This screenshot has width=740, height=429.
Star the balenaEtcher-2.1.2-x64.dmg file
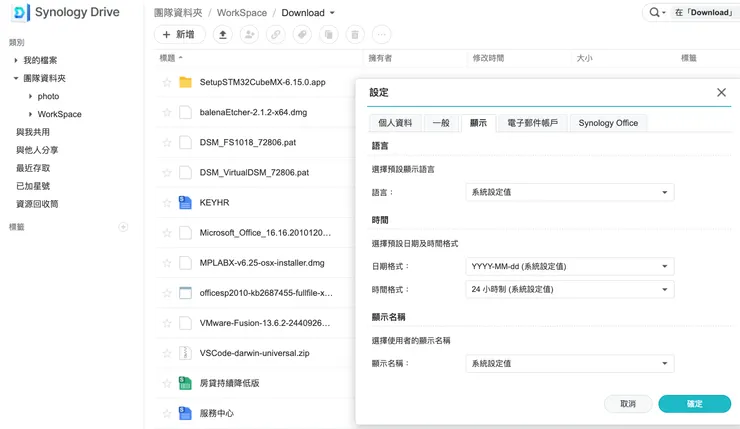(167, 112)
